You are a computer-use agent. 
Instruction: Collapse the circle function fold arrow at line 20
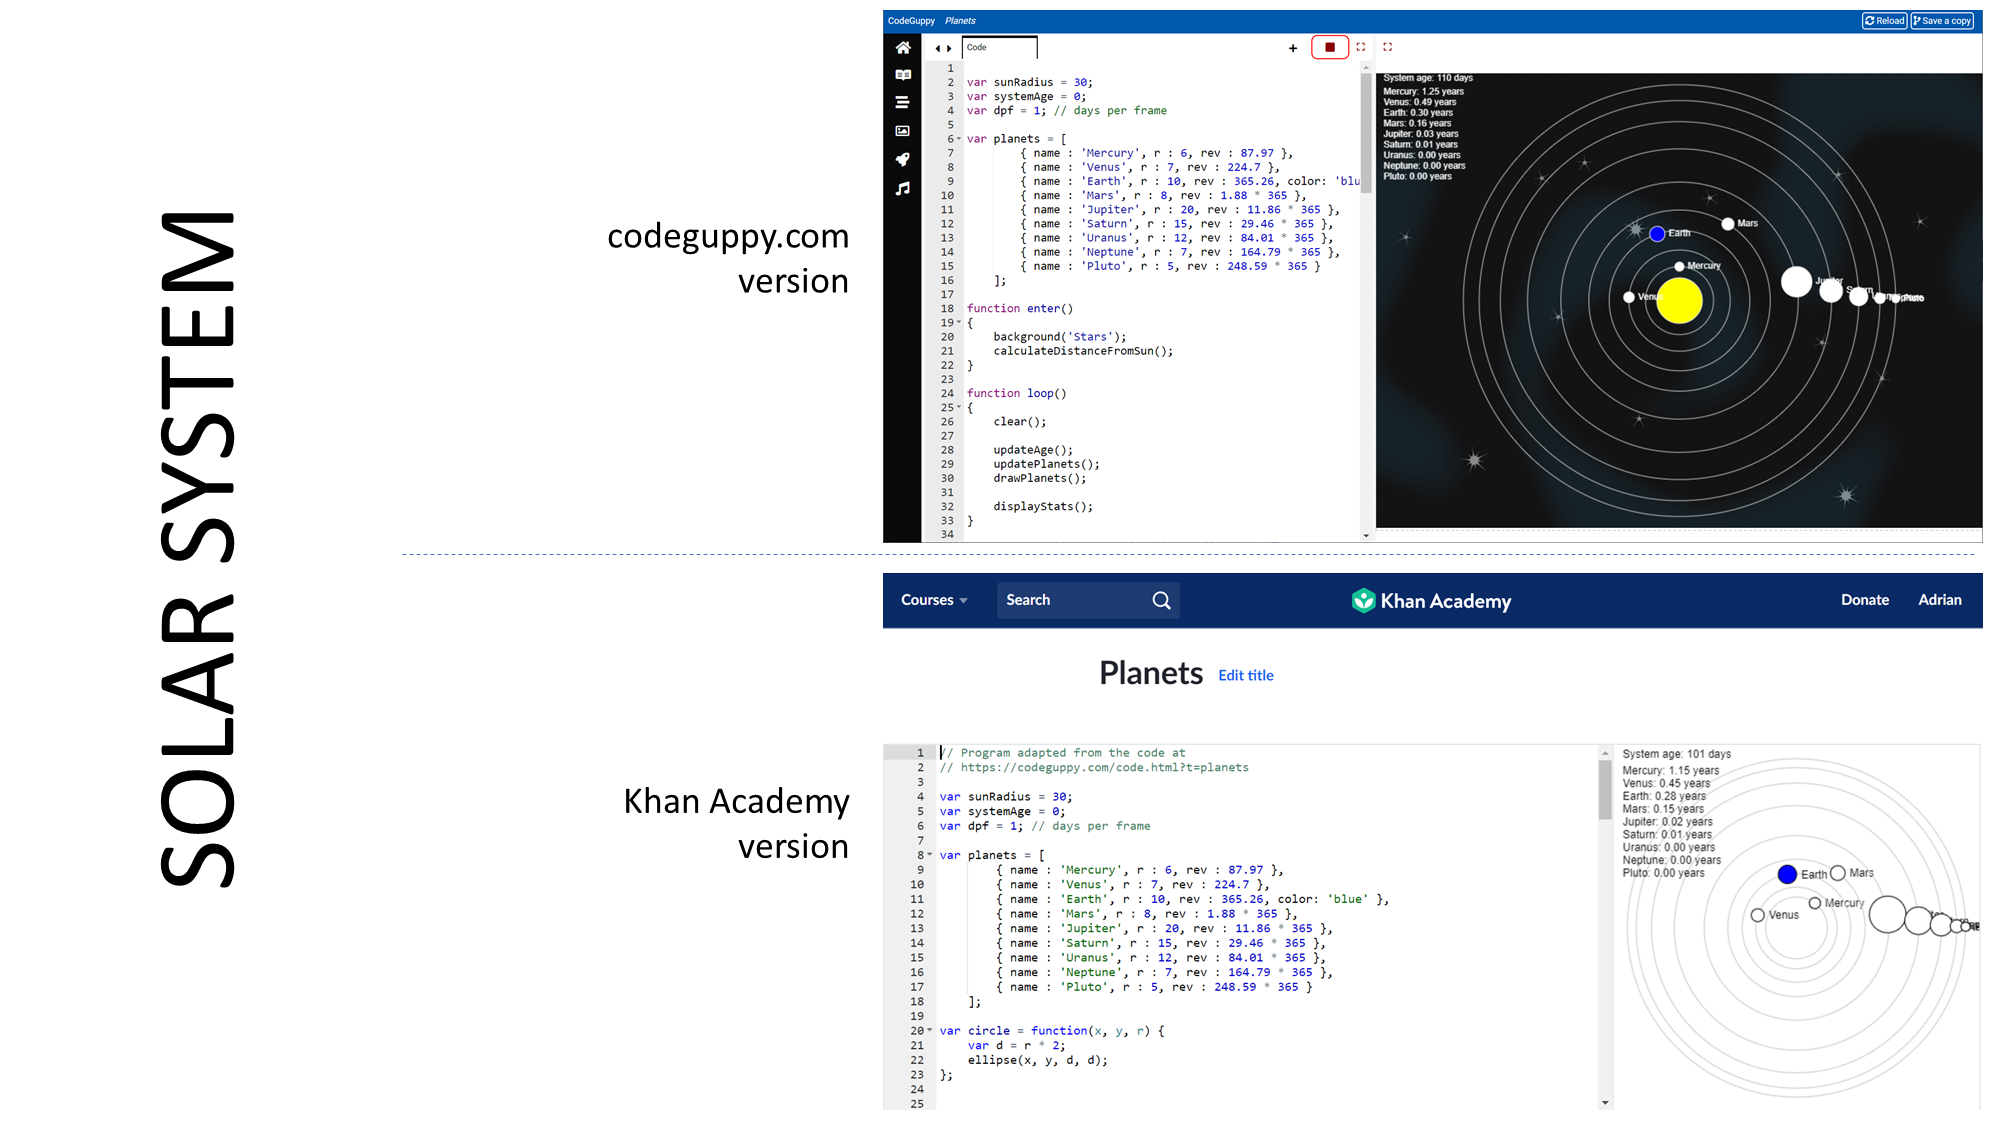pos(930,1031)
